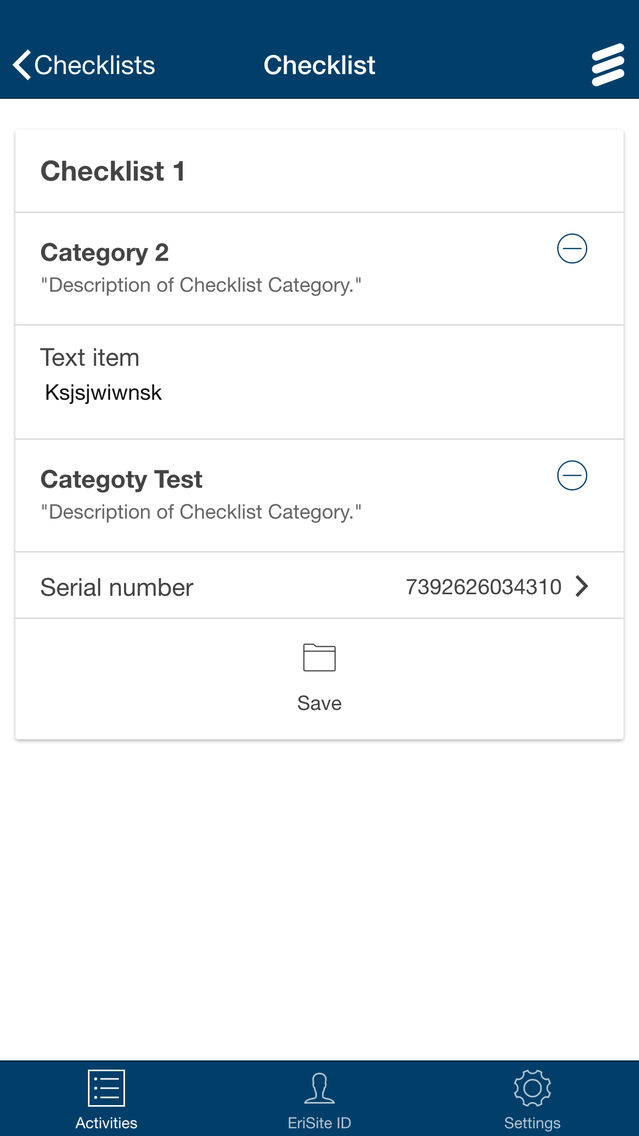Tap the Checklist 1 title
Image resolution: width=639 pixels, height=1136 pixels.
coord(112,172)
